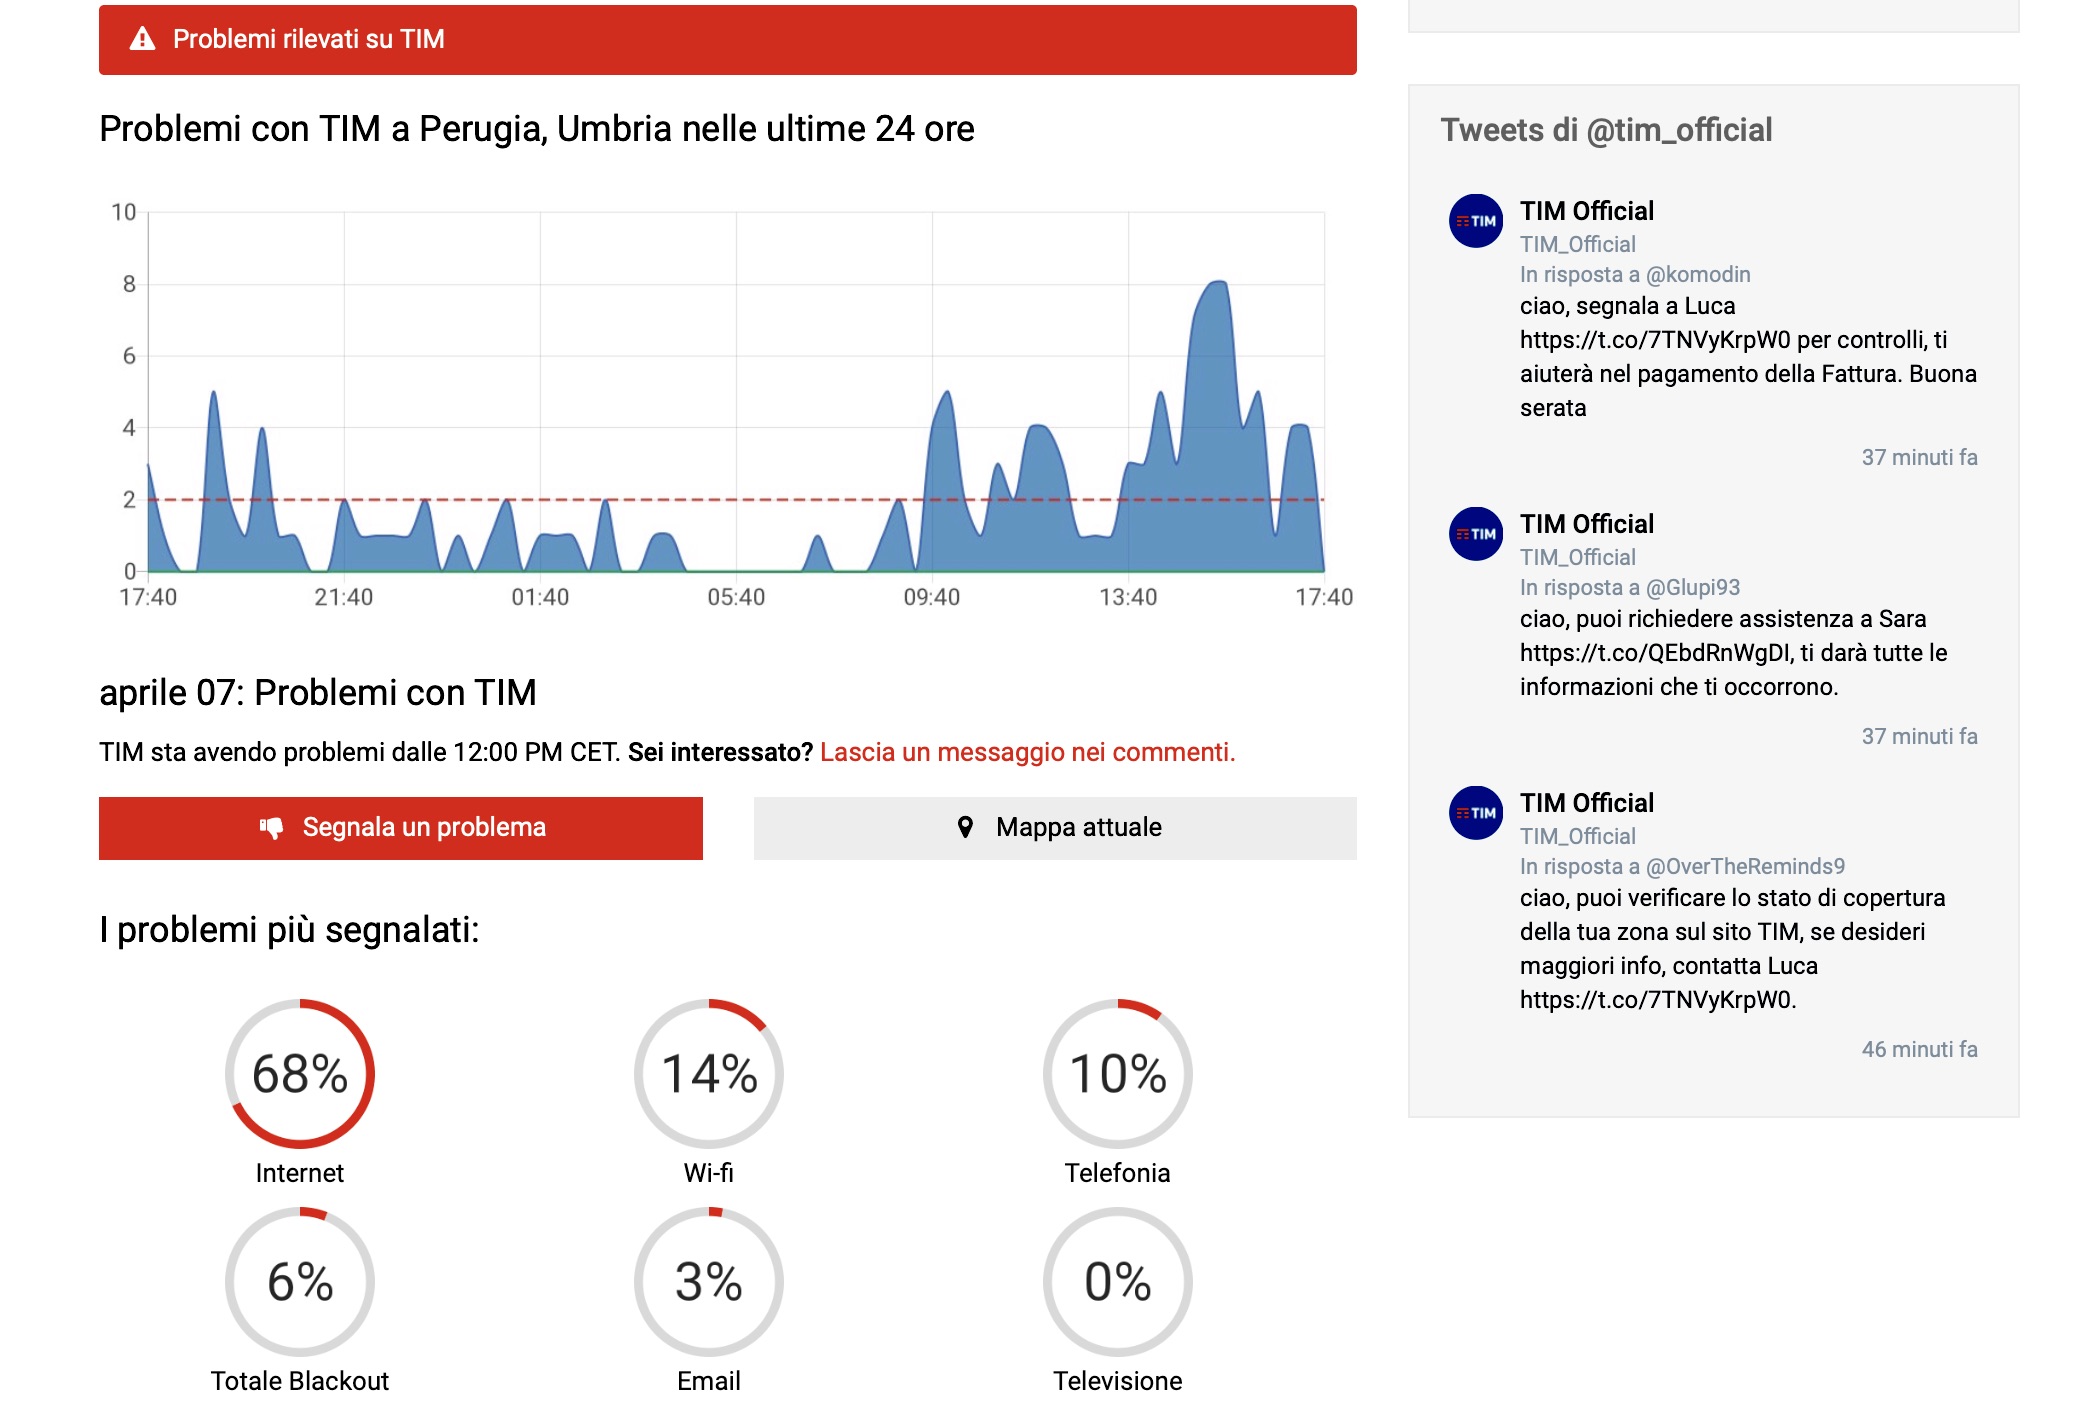Click the aprile 07: Problemi con TIM heading
2100x1410 pixels.
318,692
